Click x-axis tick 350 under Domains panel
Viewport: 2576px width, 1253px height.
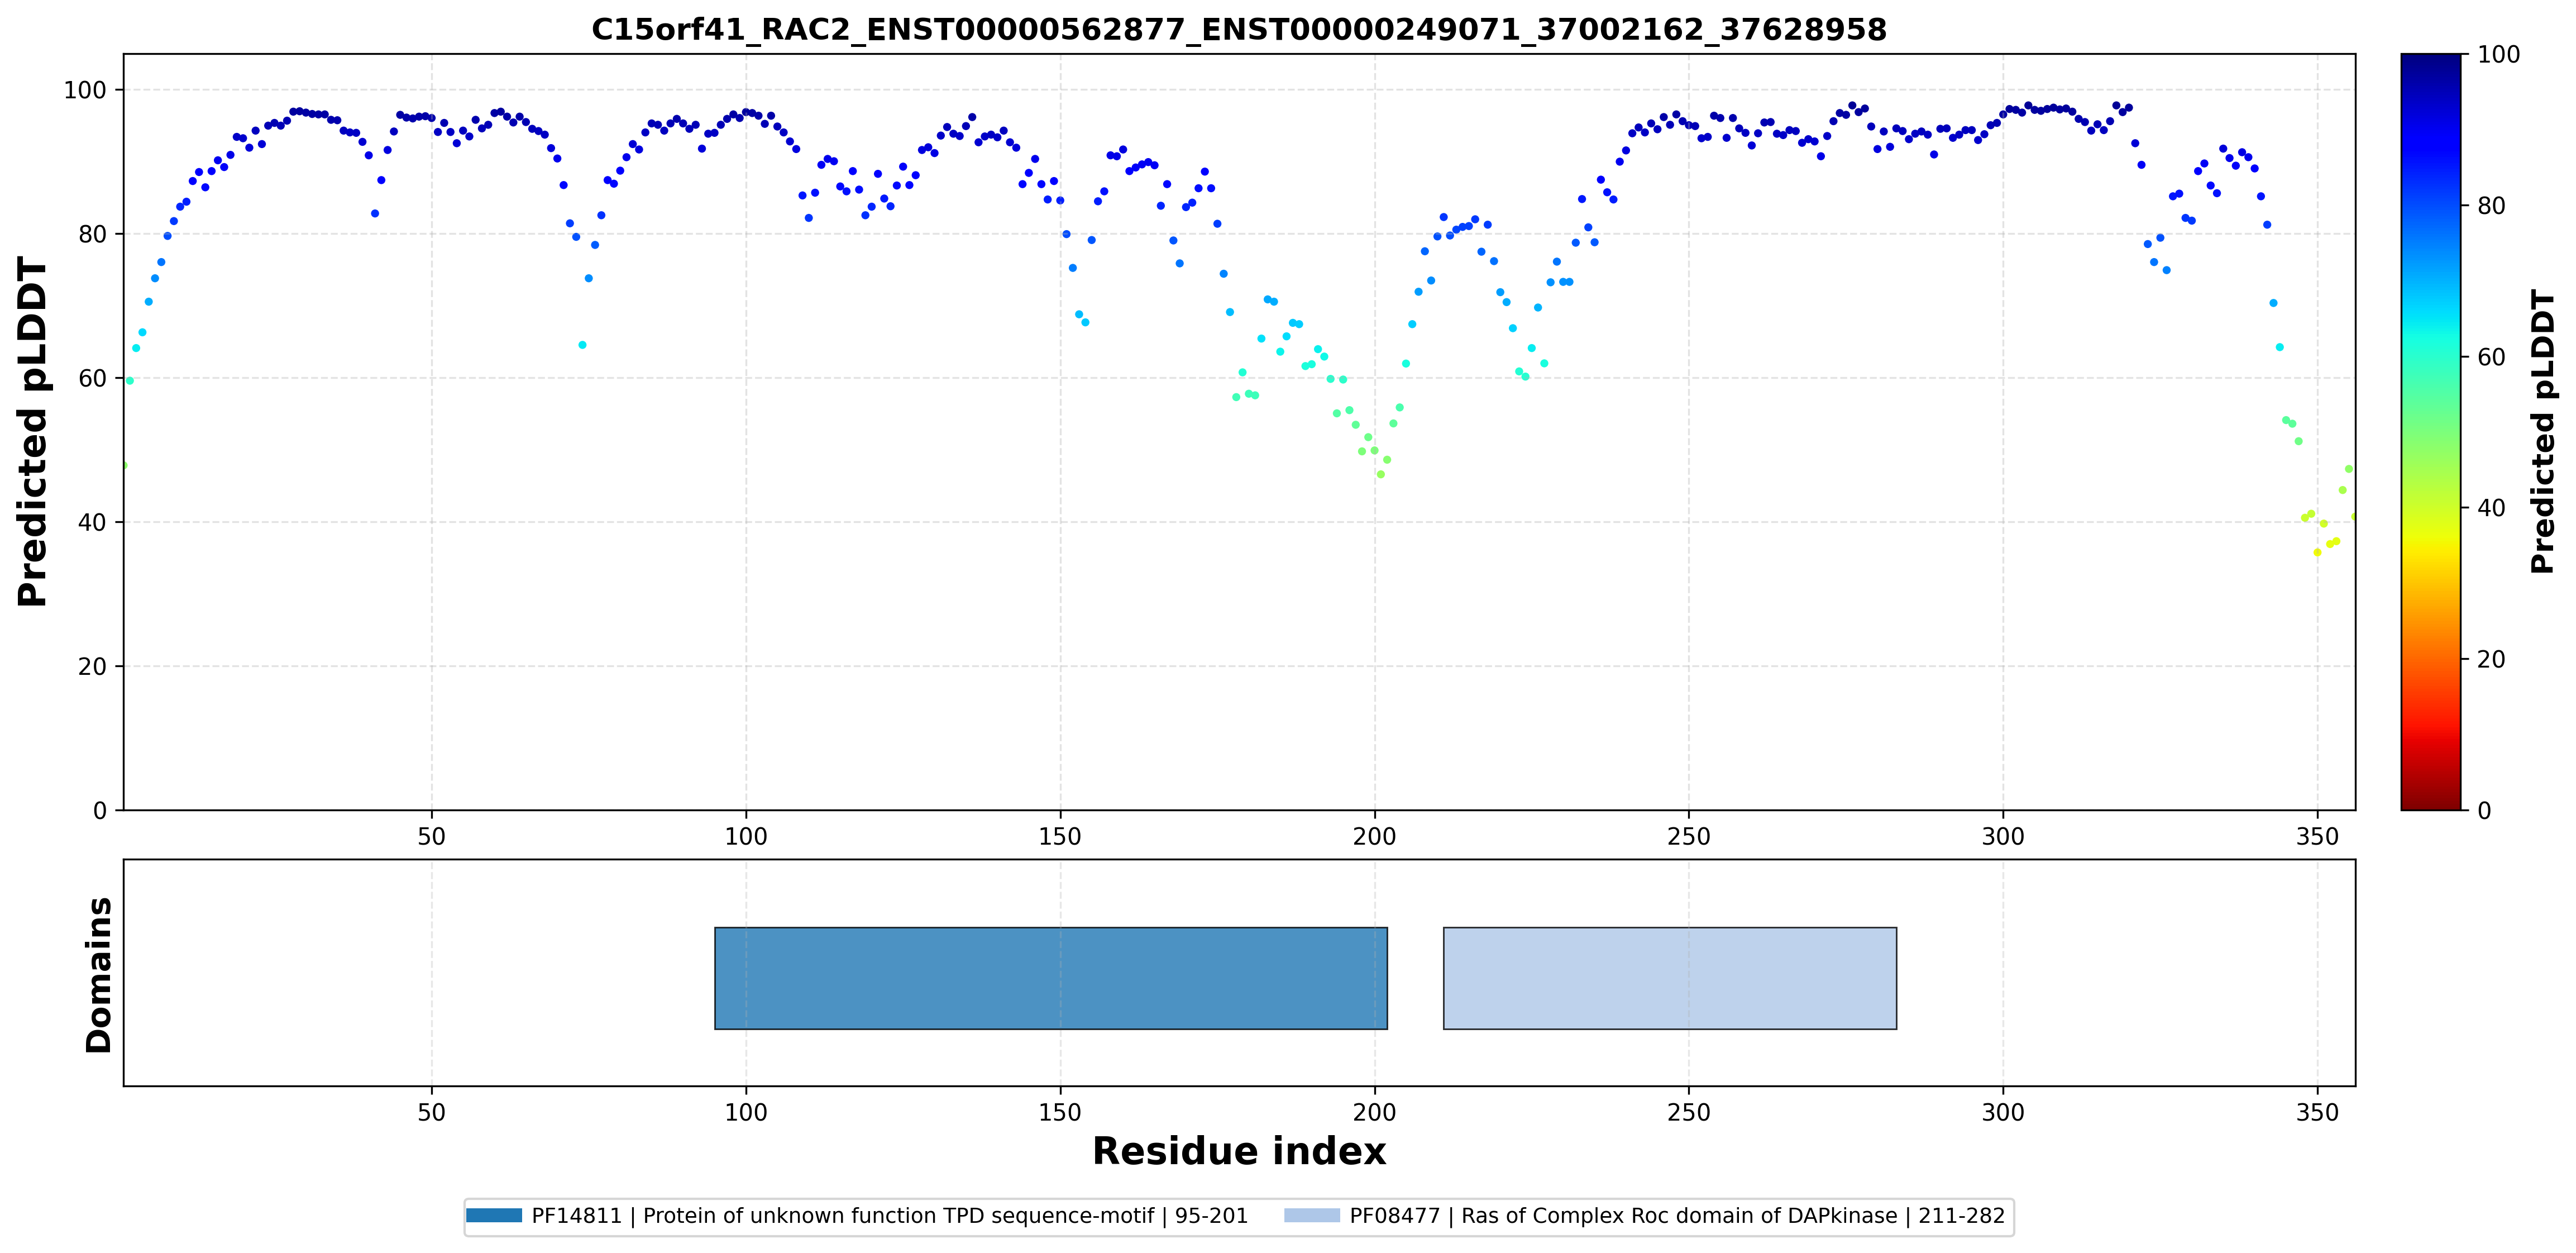[x=2318, y=1112]
